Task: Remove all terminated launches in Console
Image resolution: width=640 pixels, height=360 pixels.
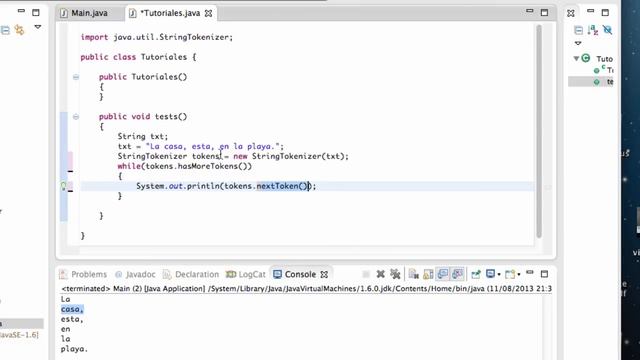Action: coord(395,274)
